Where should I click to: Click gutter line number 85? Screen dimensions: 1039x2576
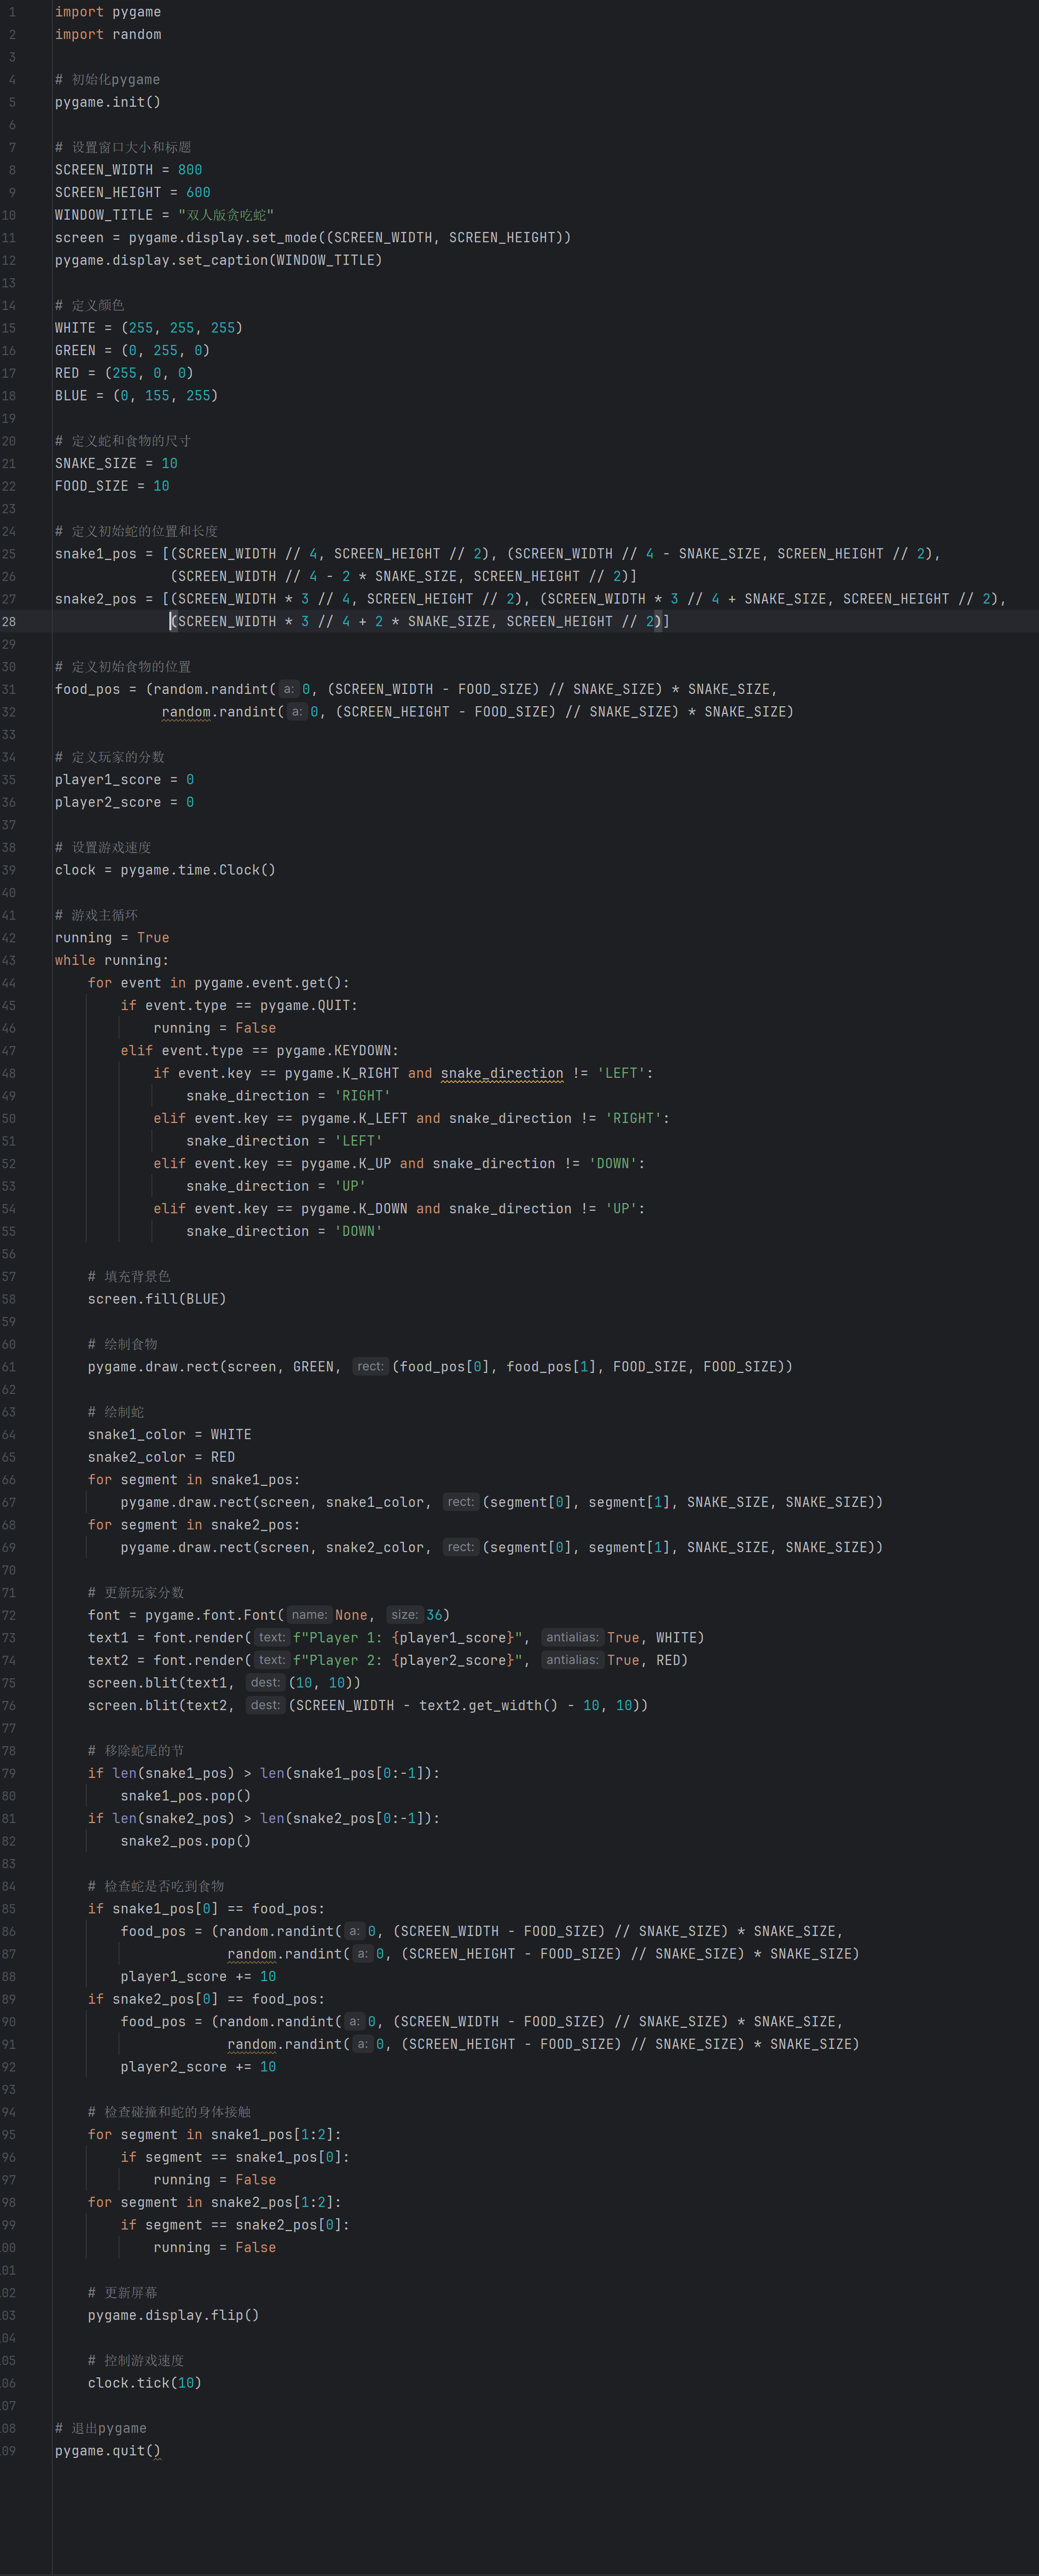click(8, 1909)
